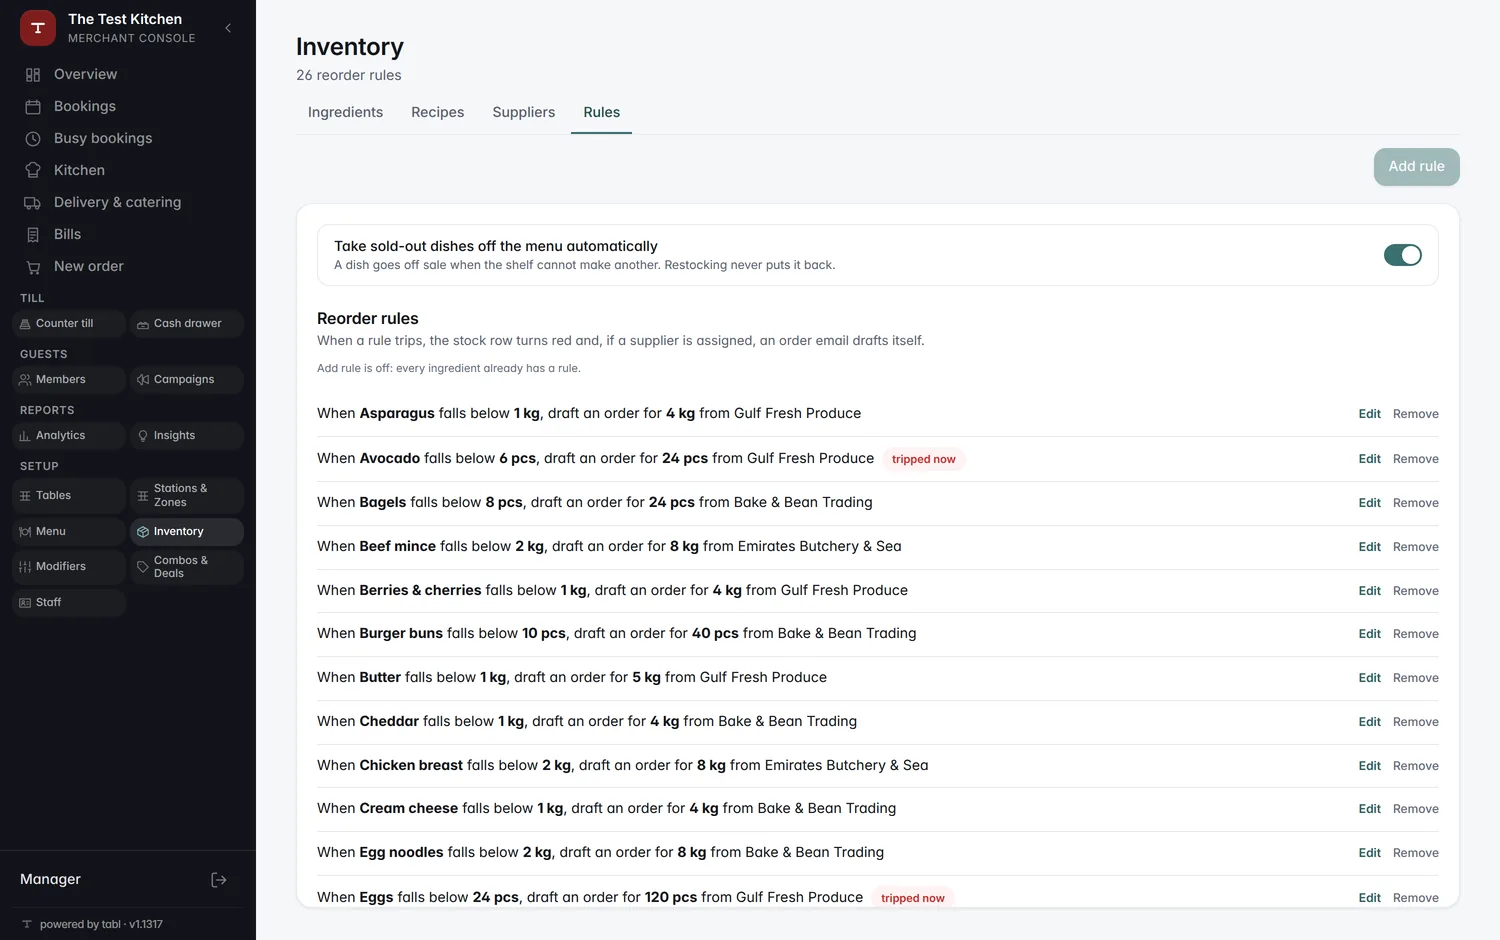Viewport: 1500px width, 940px height.
Task: Click the Add rule button
Action: (1417, 167)
